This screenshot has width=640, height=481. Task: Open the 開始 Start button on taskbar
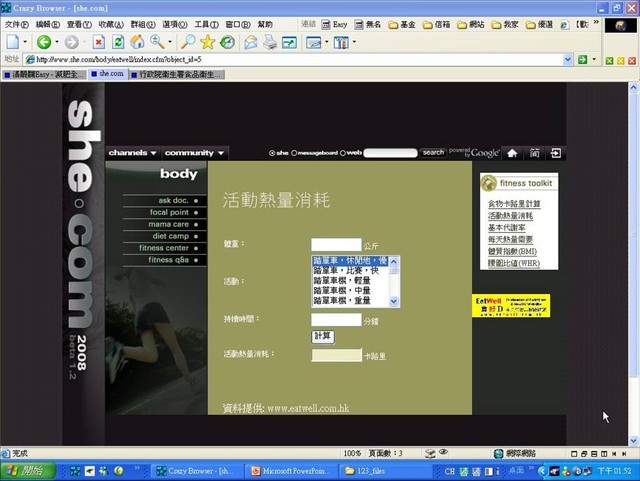pos(28,471)
